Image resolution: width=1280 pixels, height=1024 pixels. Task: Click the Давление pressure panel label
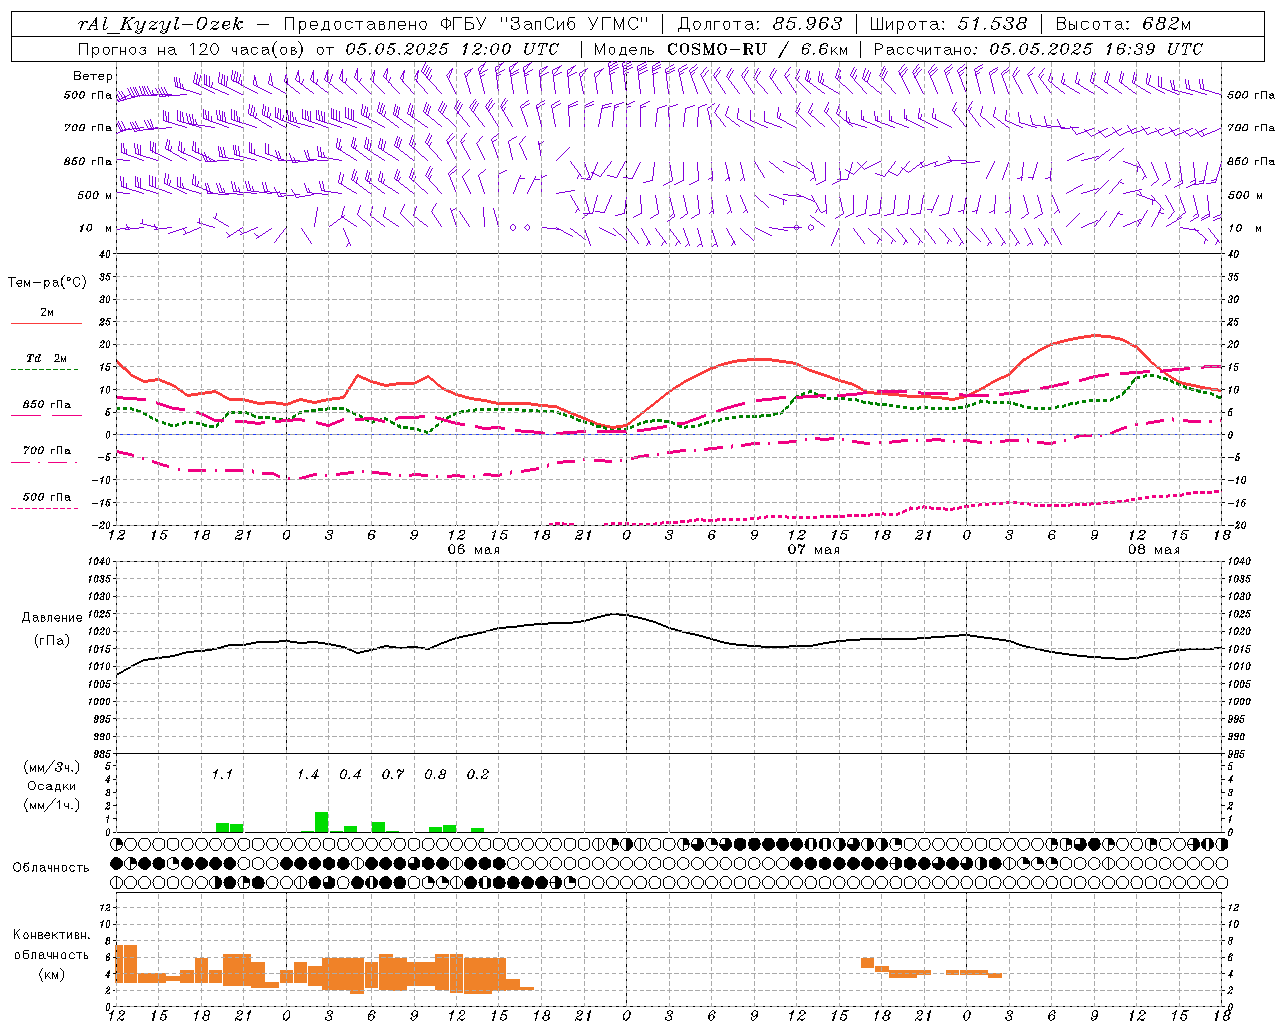point(52,617)
